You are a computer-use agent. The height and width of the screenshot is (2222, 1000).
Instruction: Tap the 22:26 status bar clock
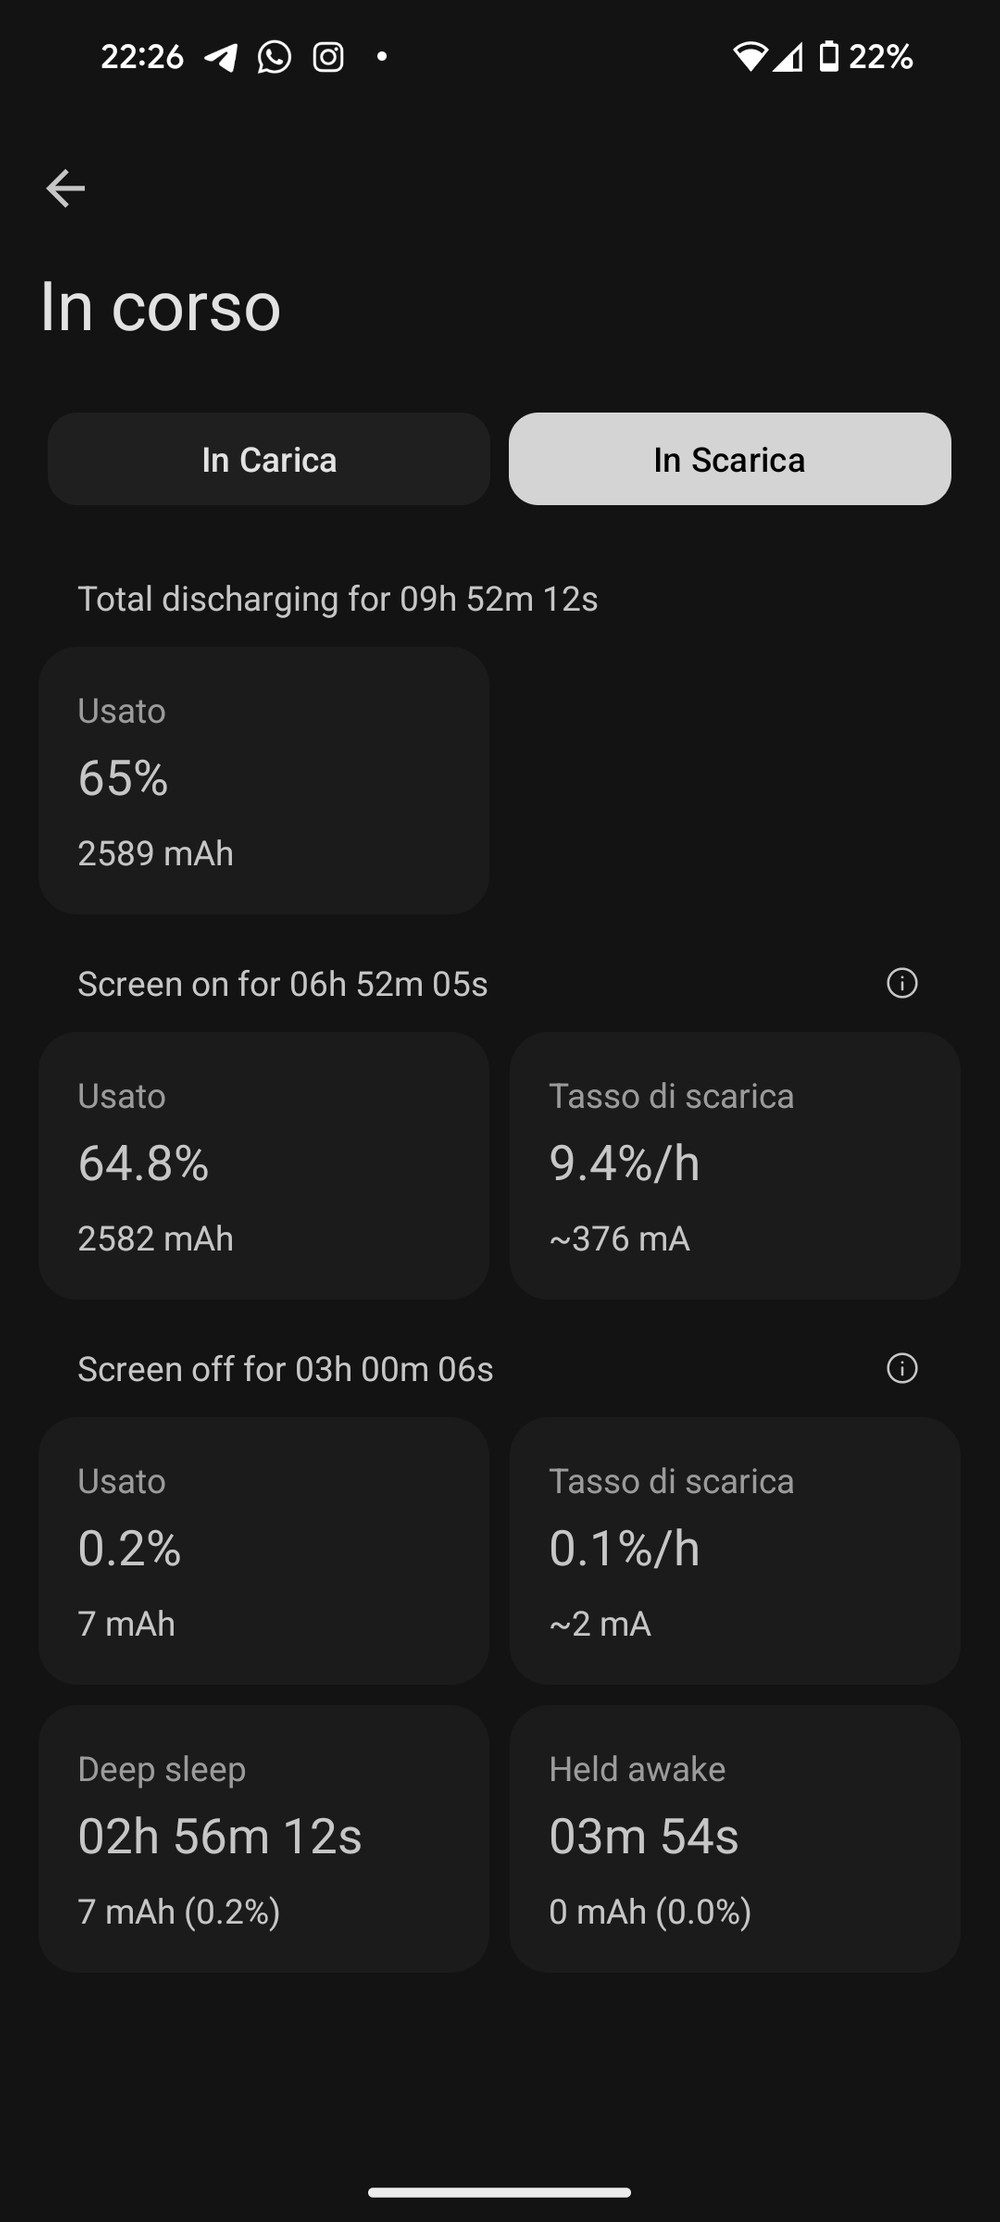142,57
